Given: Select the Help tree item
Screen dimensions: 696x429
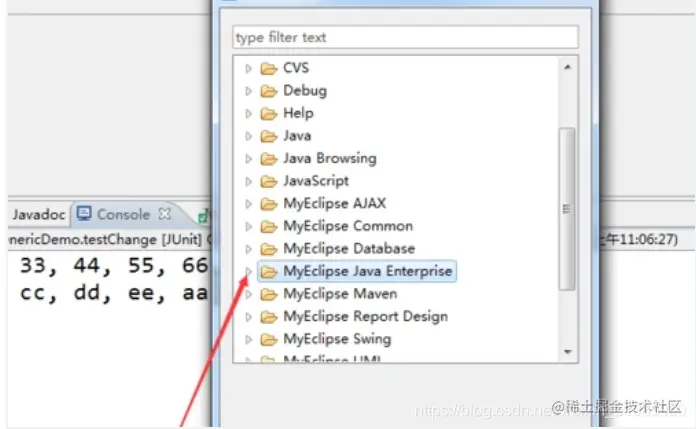Looking at the screenshot, I should (298, 113).
